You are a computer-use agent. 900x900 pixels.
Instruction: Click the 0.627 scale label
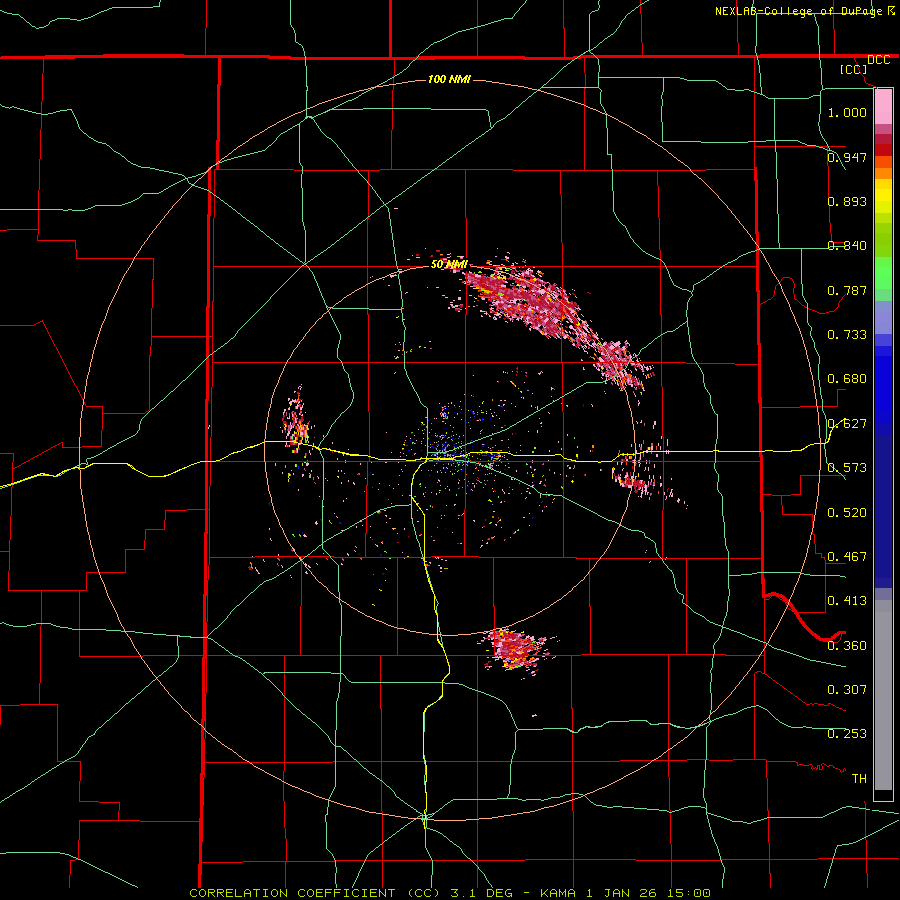pos(847,424)
